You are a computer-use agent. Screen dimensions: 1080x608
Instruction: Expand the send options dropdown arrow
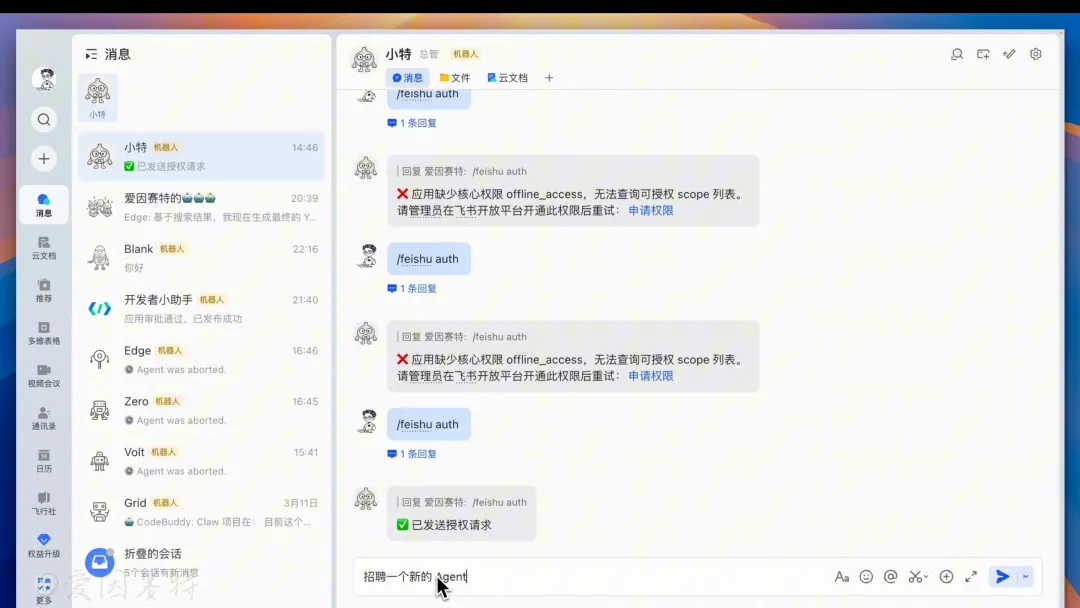1026,577
